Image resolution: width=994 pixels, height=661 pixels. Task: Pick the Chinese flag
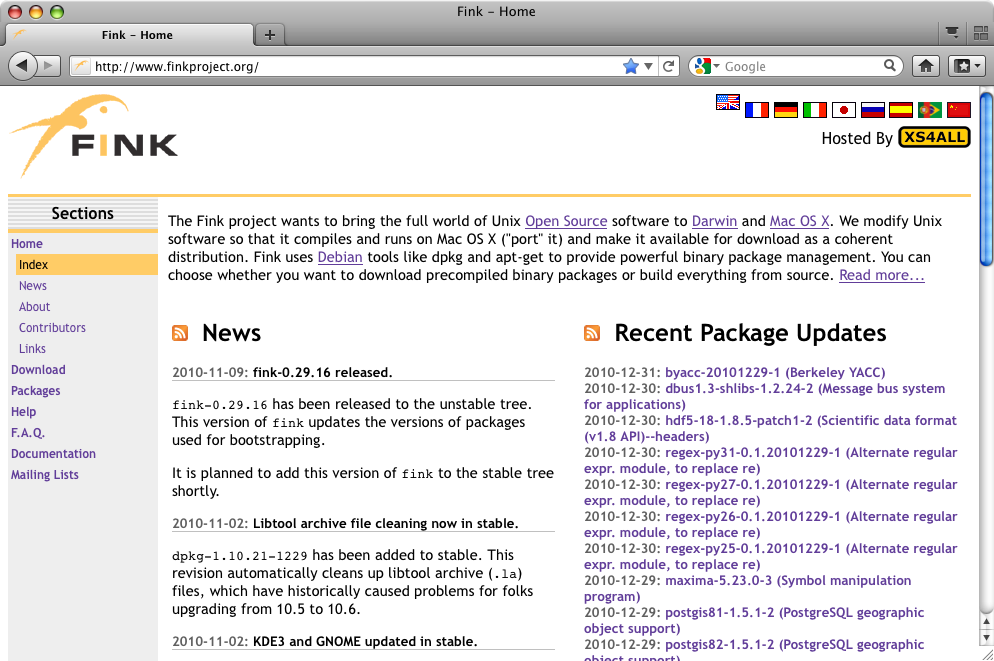(x=958, y=110)
